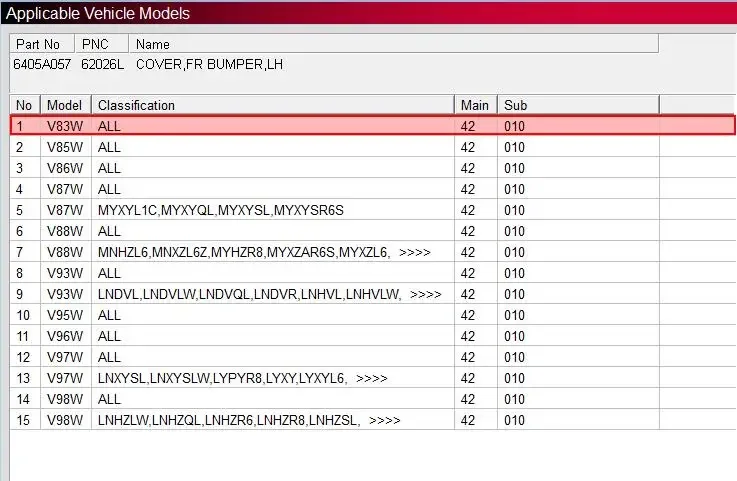Select row 11 for model V96W
This screenshot has height=481, width=737.
[373, 336]
